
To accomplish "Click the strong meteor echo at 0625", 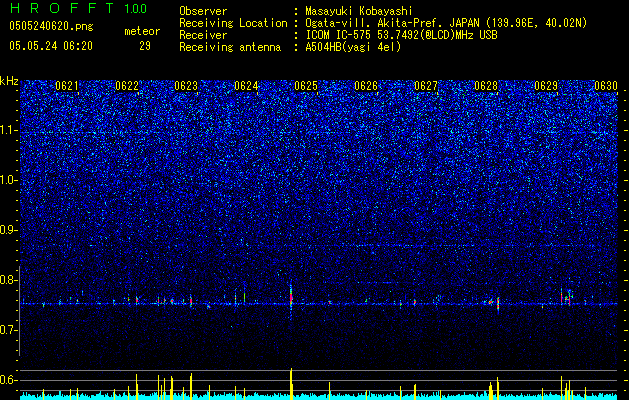I will pos(291,299).
